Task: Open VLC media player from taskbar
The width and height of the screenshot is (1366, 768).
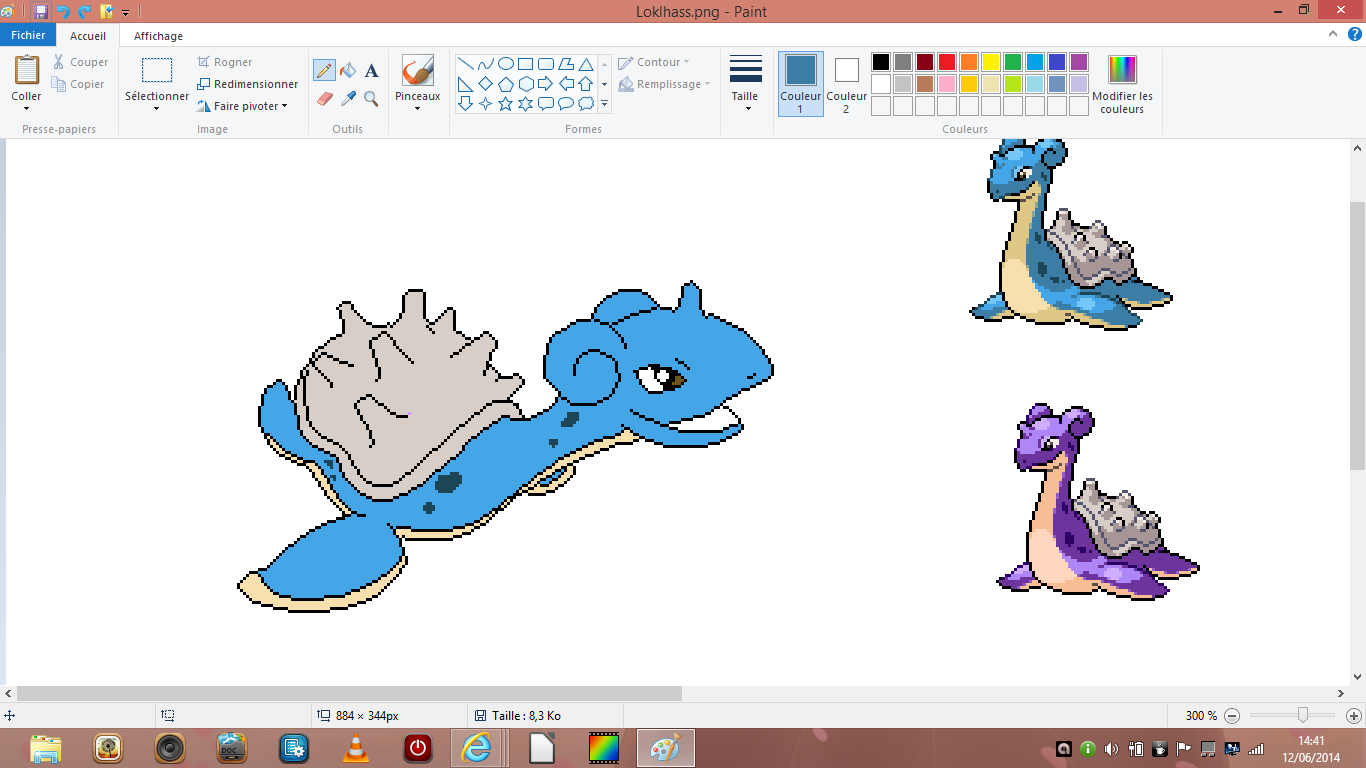Action: click(x=354, y=748)
